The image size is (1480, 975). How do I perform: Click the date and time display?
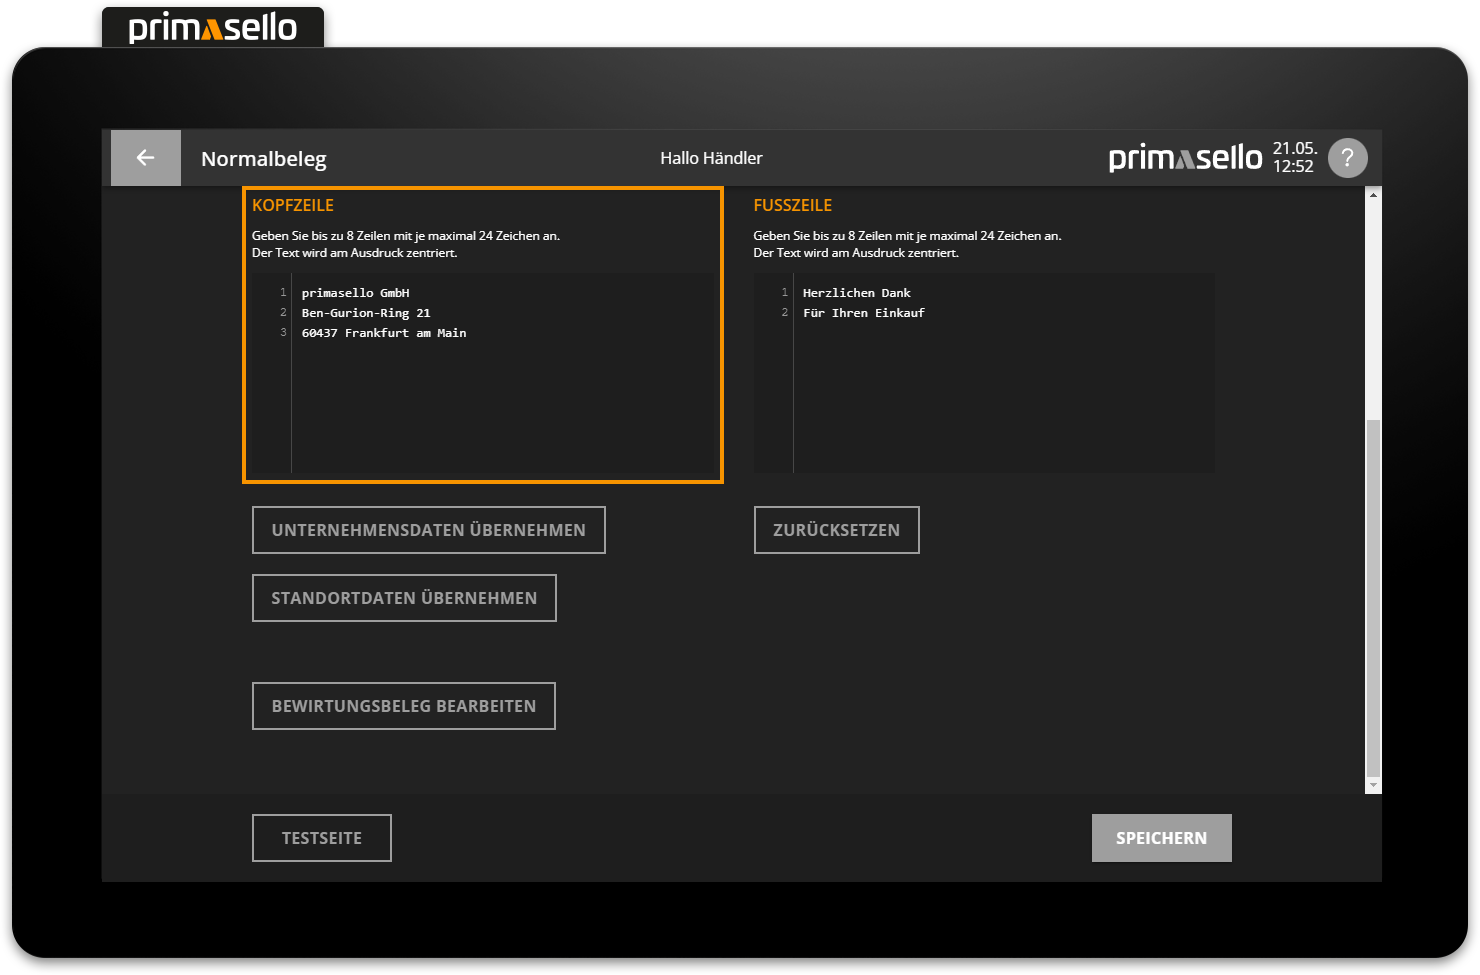1294,158
